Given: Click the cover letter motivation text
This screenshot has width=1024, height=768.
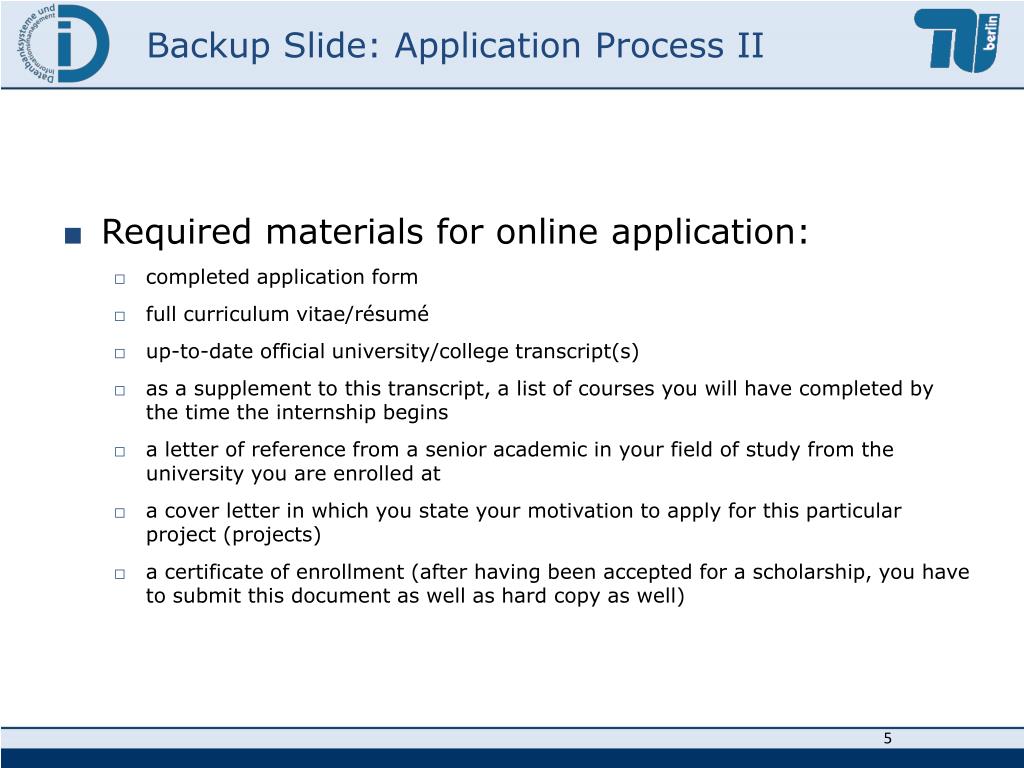Looking at the screenshot, I should pyautogui.click(x=523, y=523).
